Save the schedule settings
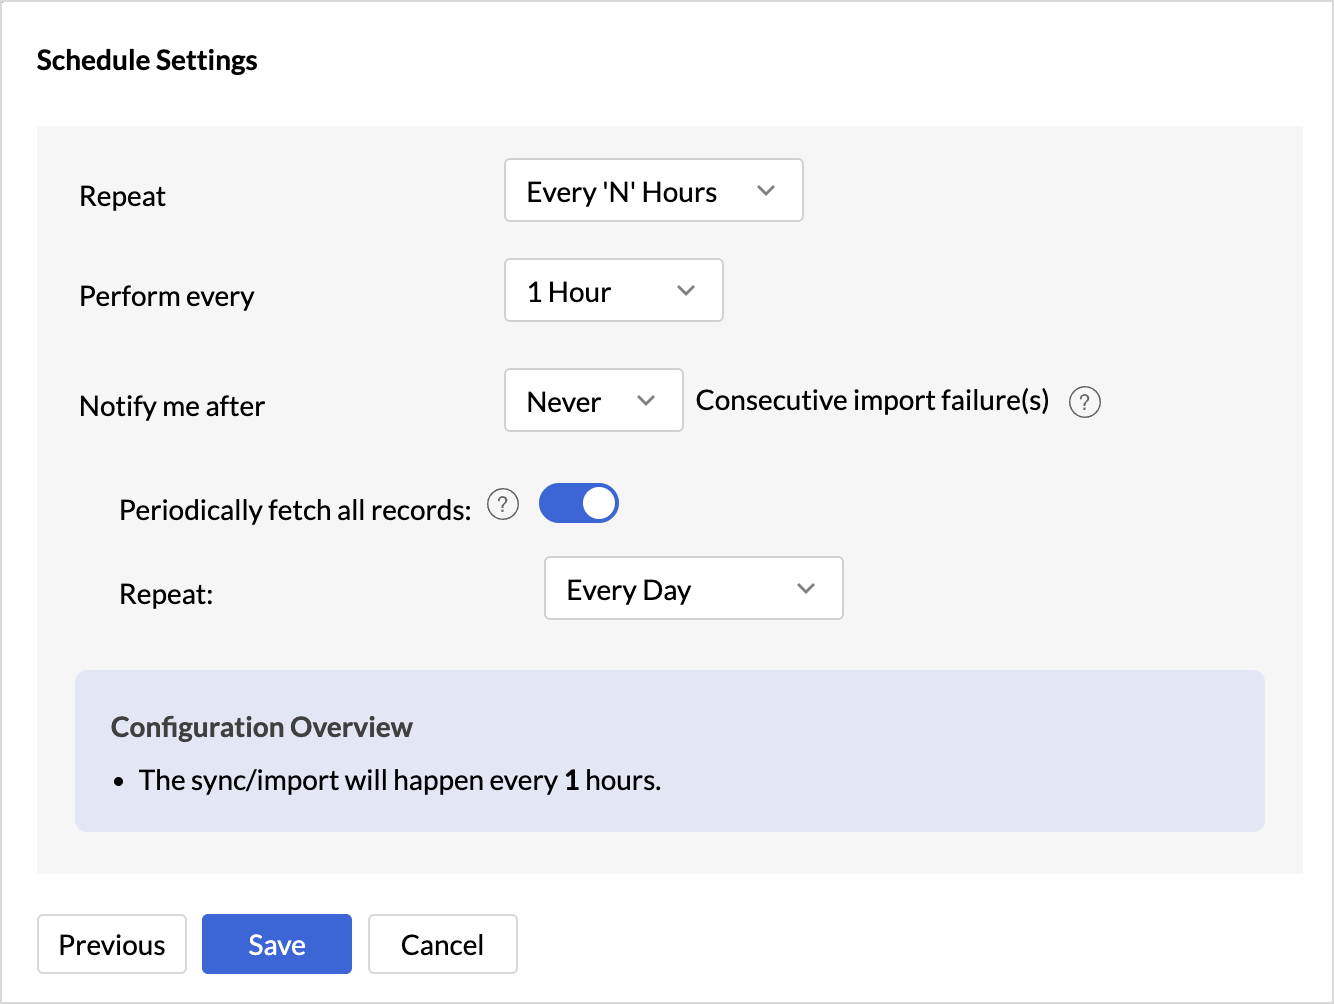The width and height of the screenshot is (1334, 1004). pos(277,944)
